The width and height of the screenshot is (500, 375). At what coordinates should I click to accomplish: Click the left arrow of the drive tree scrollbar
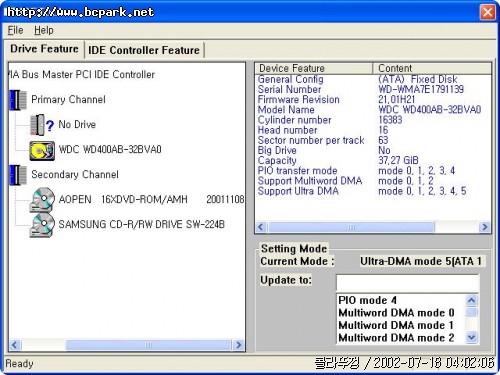click(15, 345)
